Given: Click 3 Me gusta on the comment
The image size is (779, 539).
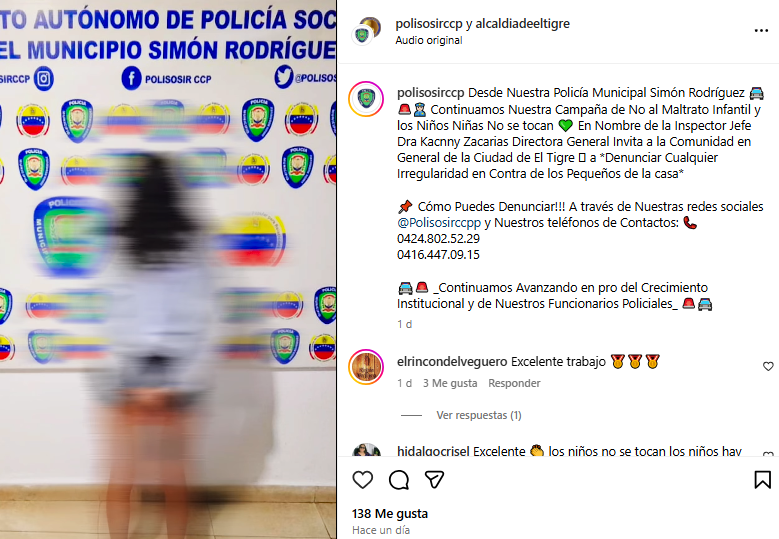Looking at the screenshot, I should (450, 383).
